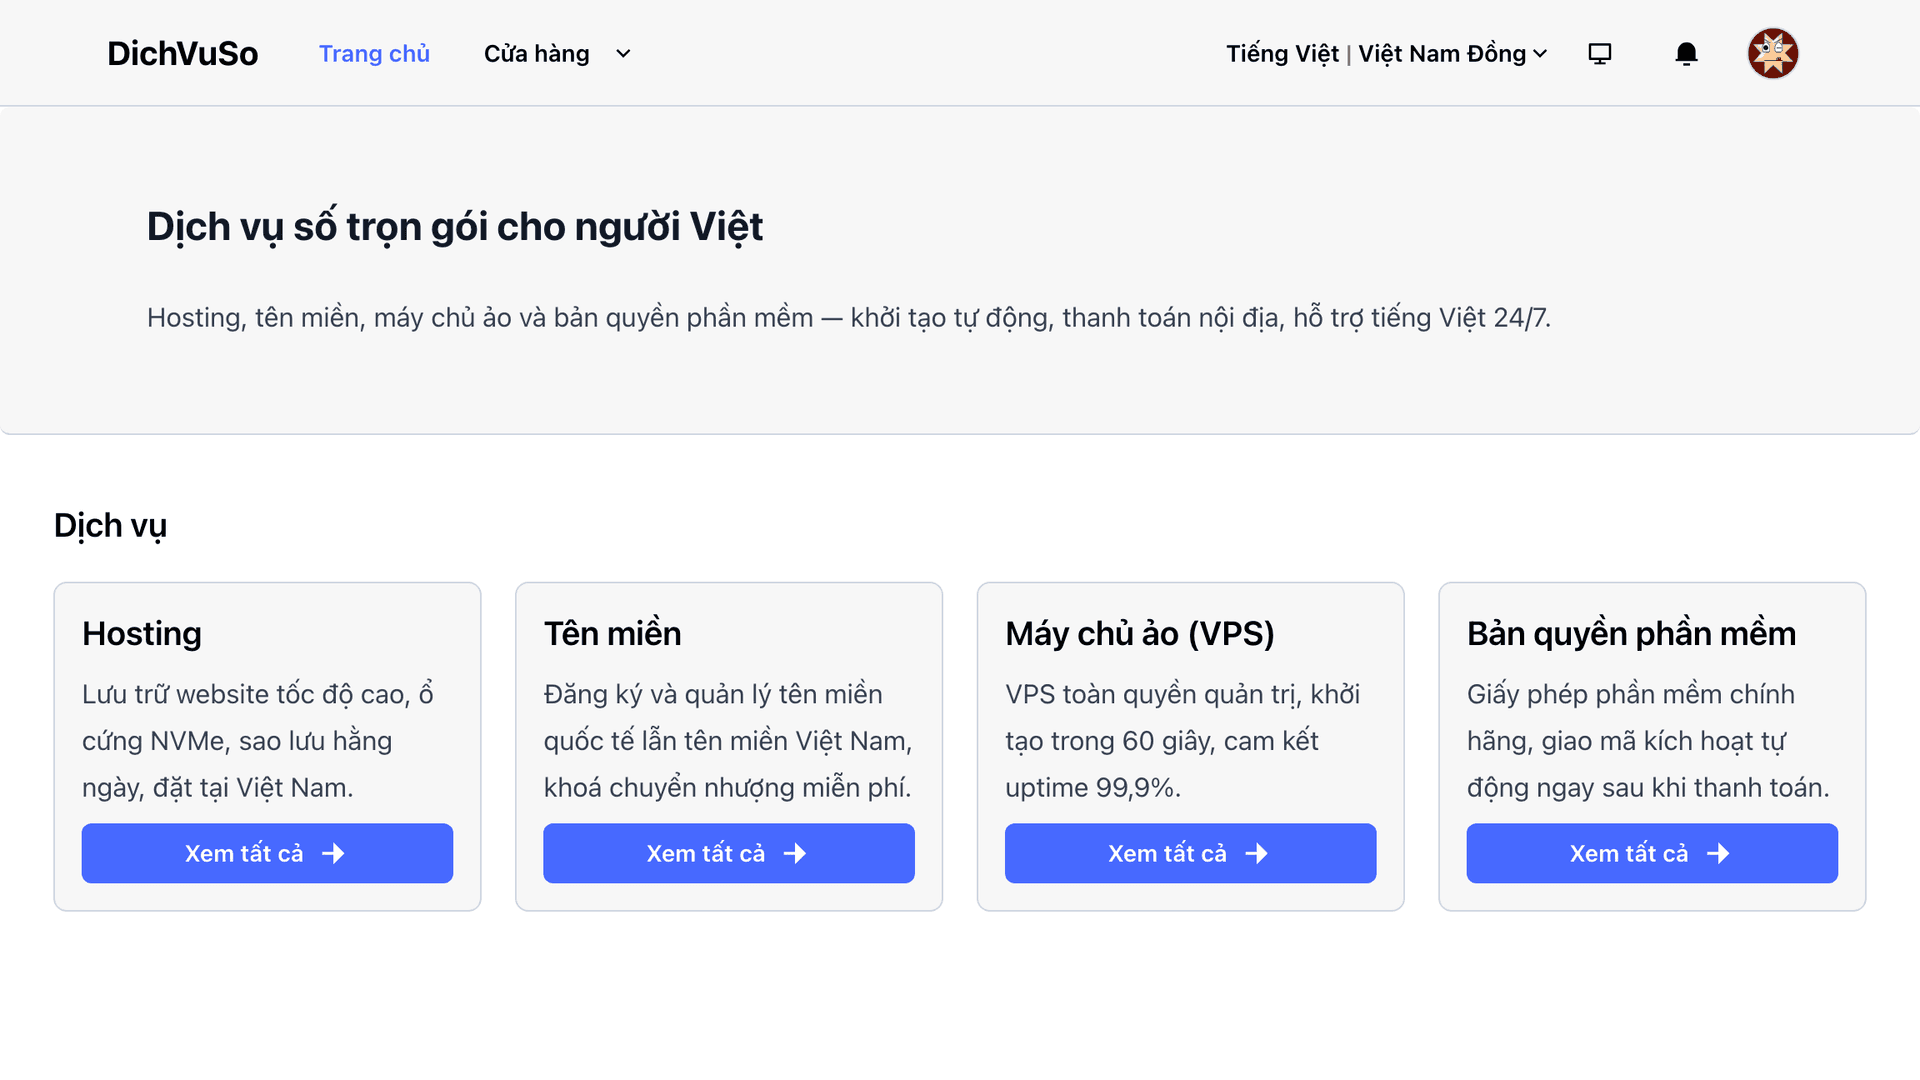The image size is (1920, 1080).
Task: Click the arrow on Bản quyền phần mềm button
Action: (x=1718, y=853)
